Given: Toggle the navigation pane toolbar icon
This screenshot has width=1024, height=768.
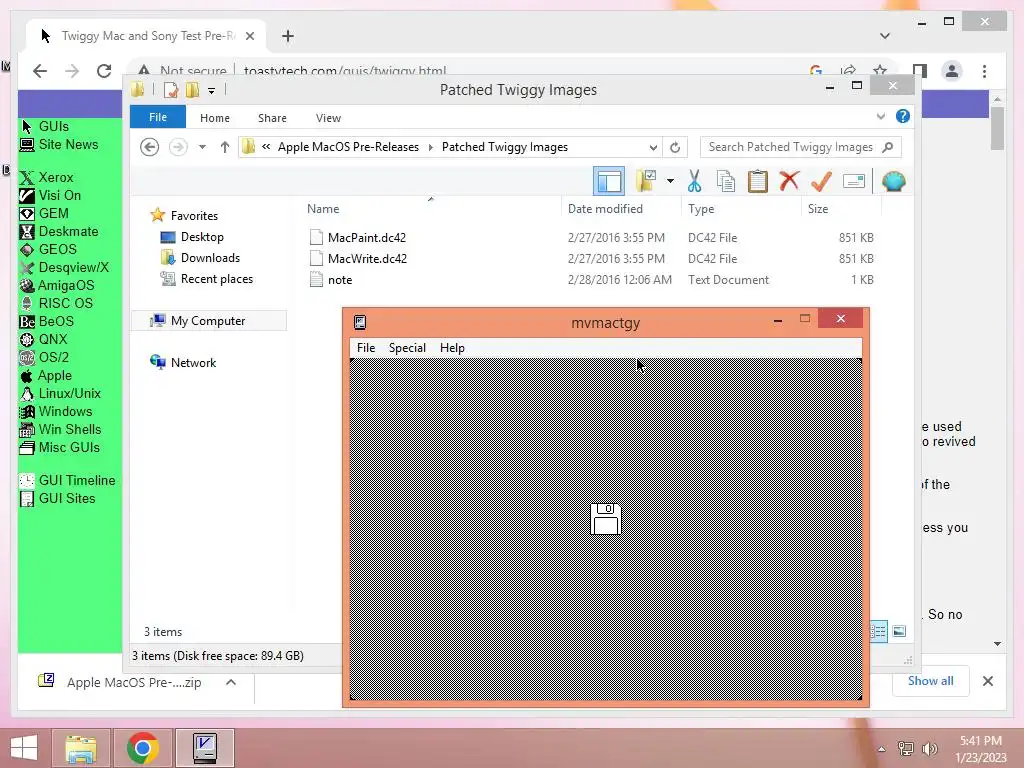Looking at the screenshot, I should pyautogui.click(x=609, y=181).
